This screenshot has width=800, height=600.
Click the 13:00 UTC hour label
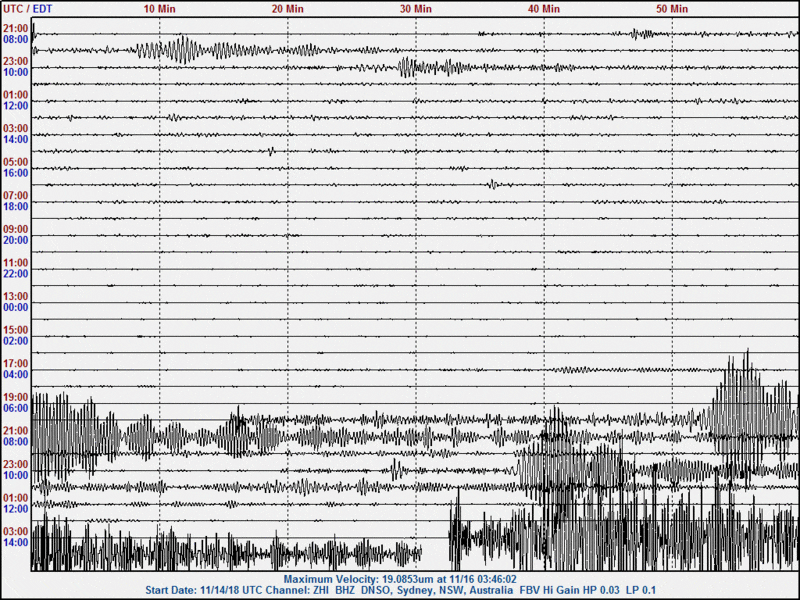click(14, 297)
